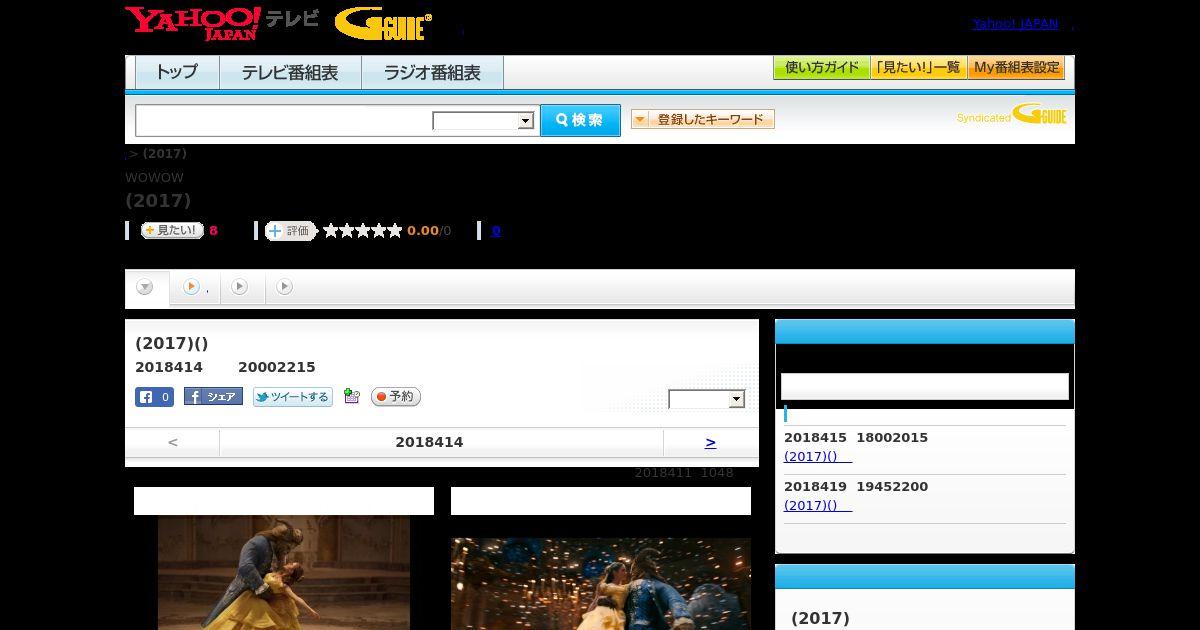Screen dimensions: 1200x630
Task: Switch to the トップ tab
Action: [177, 73]
